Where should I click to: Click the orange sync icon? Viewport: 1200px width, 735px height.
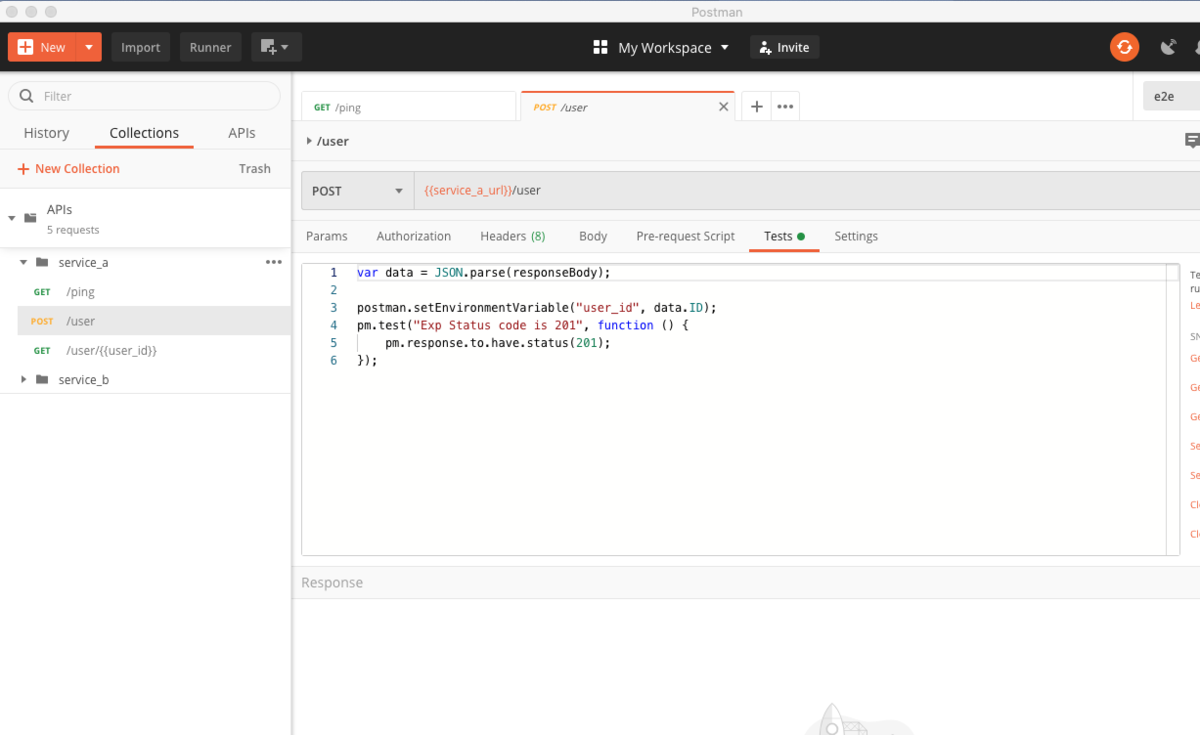(1124, 47)
